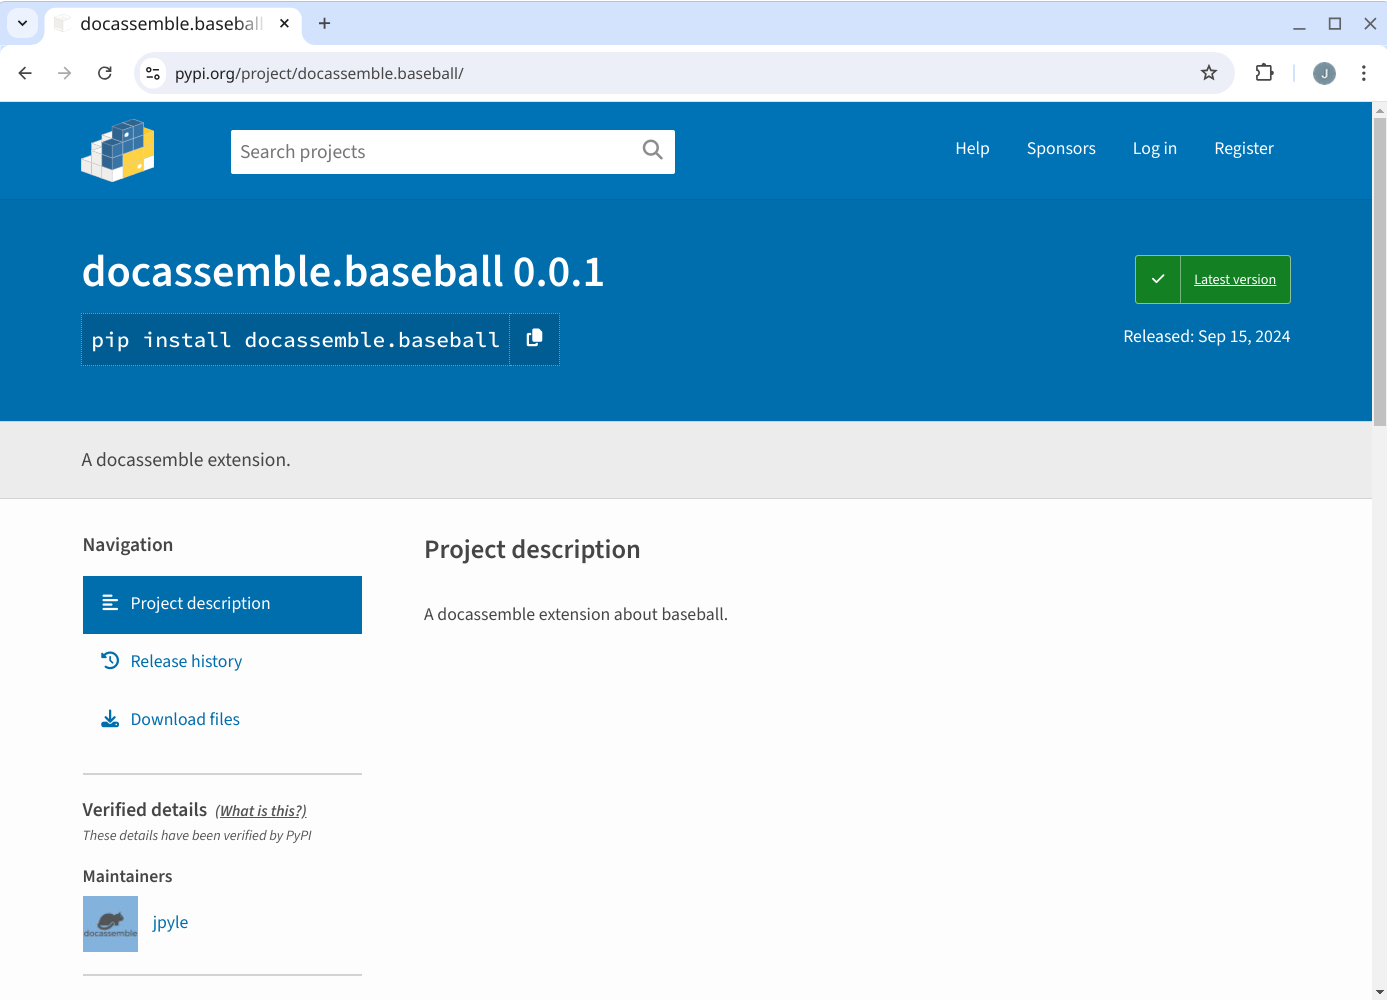Image resolution: width=1387 pixels, height=1000 pixels.
Task: Click the page vertical scrollbar thumb
Action: click(1379, 272)
